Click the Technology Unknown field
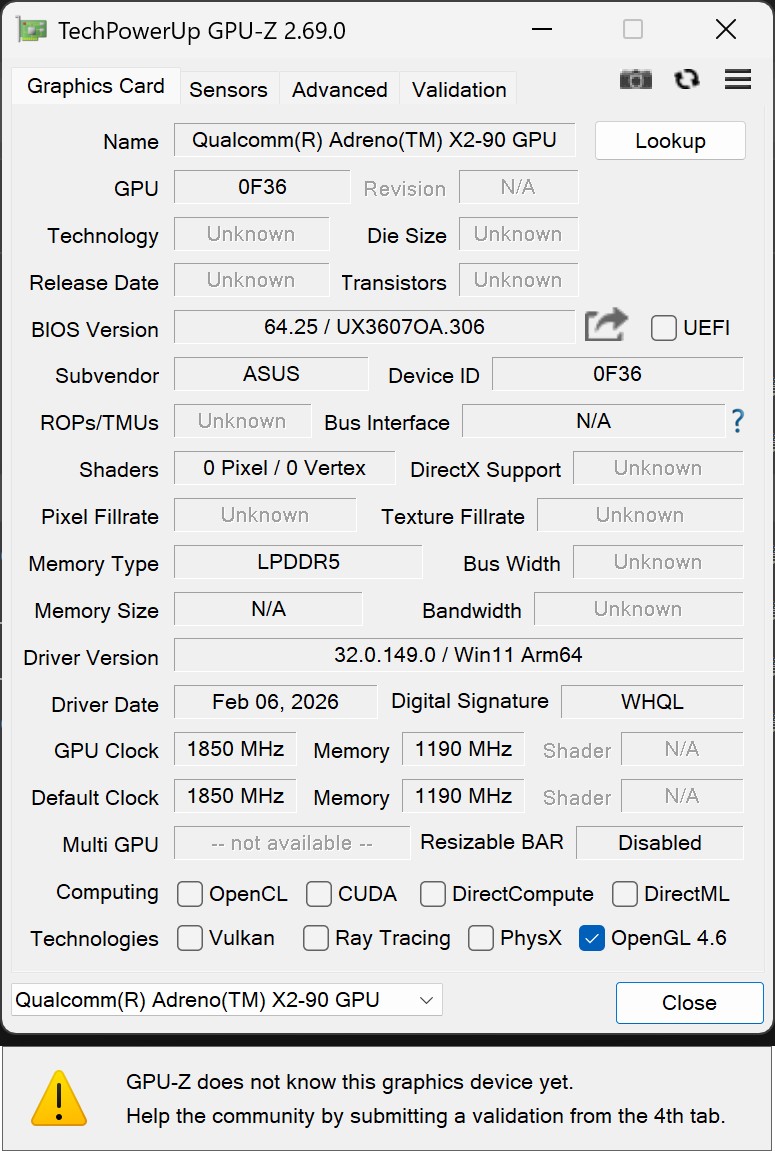775x1151 pixels. pos(251,234)
